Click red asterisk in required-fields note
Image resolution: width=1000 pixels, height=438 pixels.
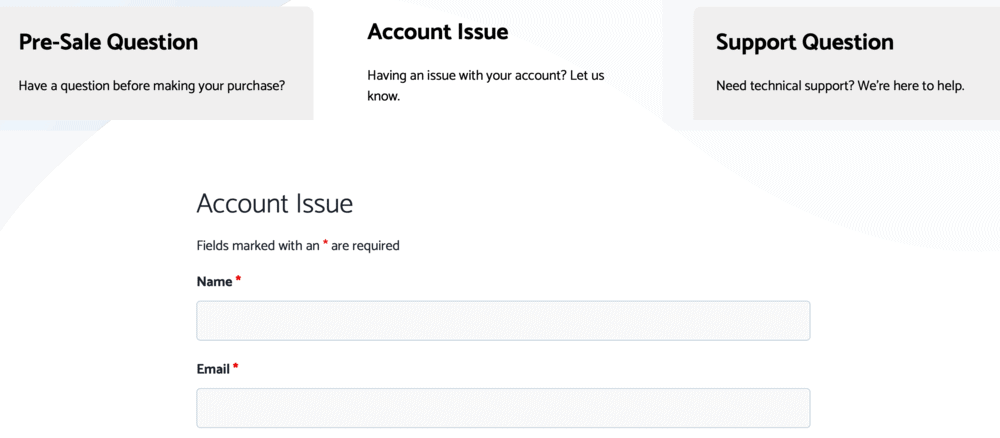pyautogui.click(x=325, y=245)
